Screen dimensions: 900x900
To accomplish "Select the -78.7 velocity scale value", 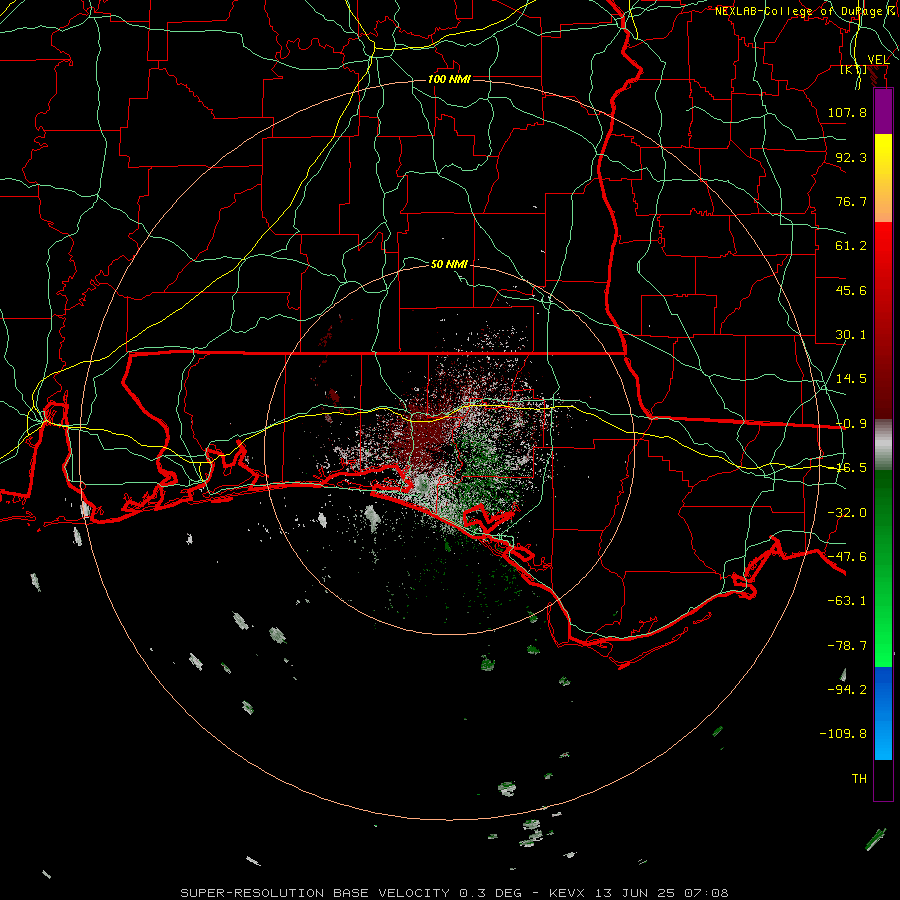I will coord(847,646).
